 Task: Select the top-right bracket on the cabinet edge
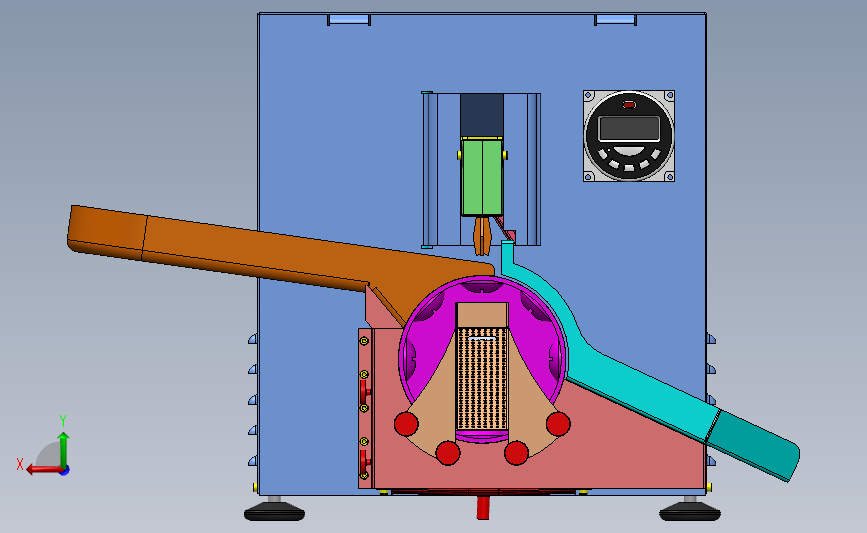point(615,20)
